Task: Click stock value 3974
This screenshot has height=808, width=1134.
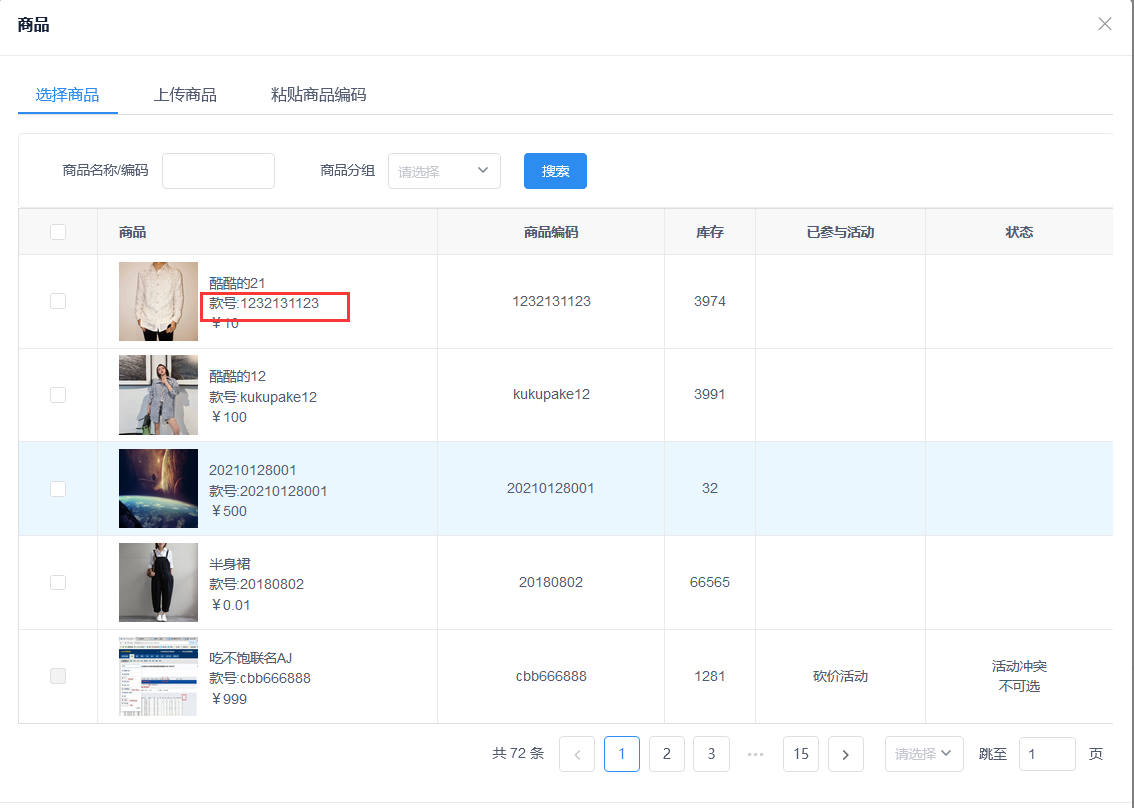Action: click(709, 301)
